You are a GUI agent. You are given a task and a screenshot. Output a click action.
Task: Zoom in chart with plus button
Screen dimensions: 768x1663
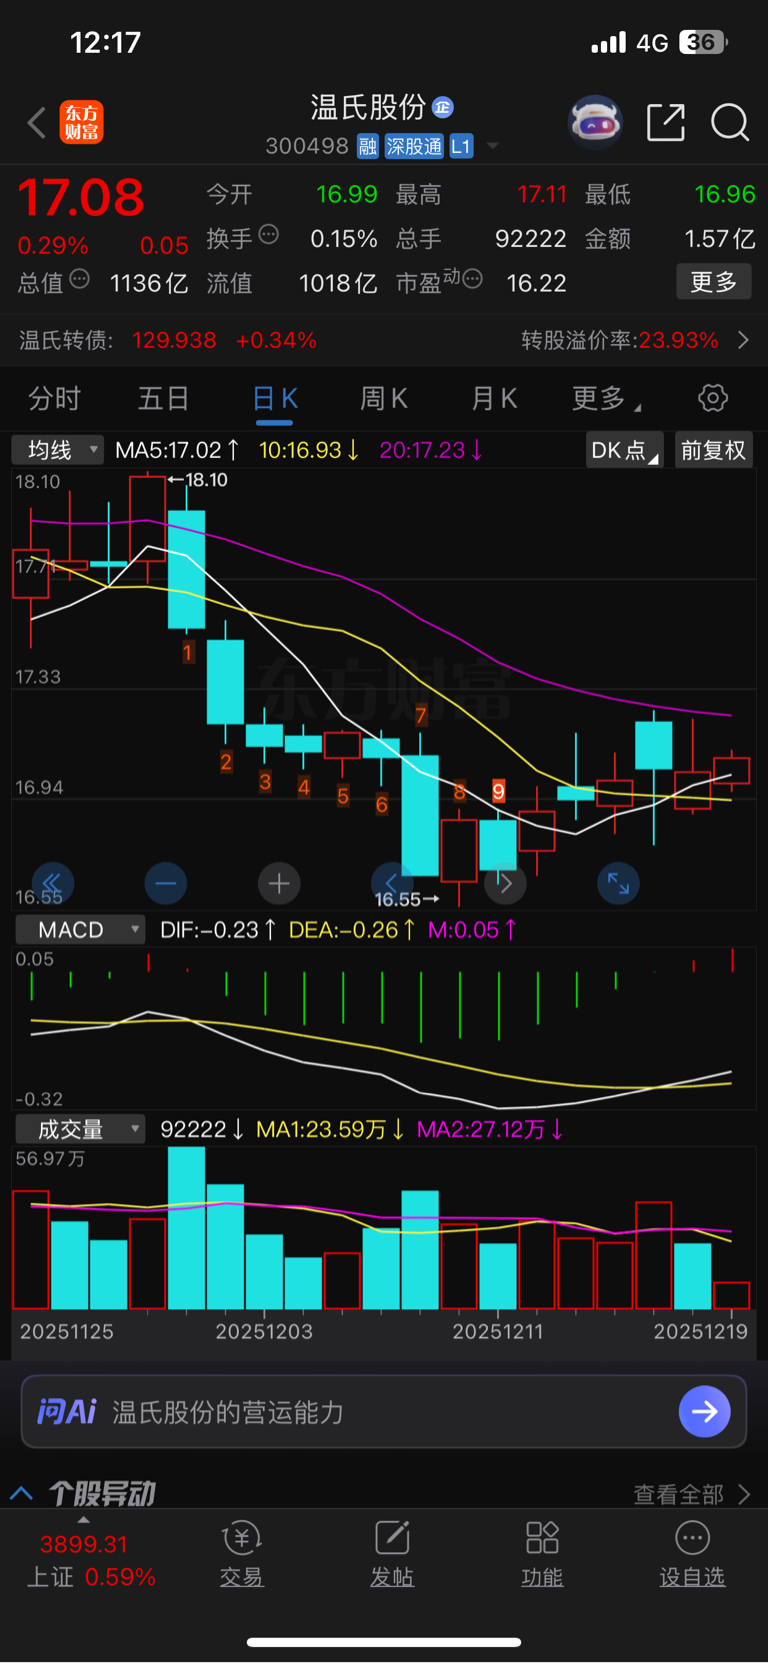279,883
